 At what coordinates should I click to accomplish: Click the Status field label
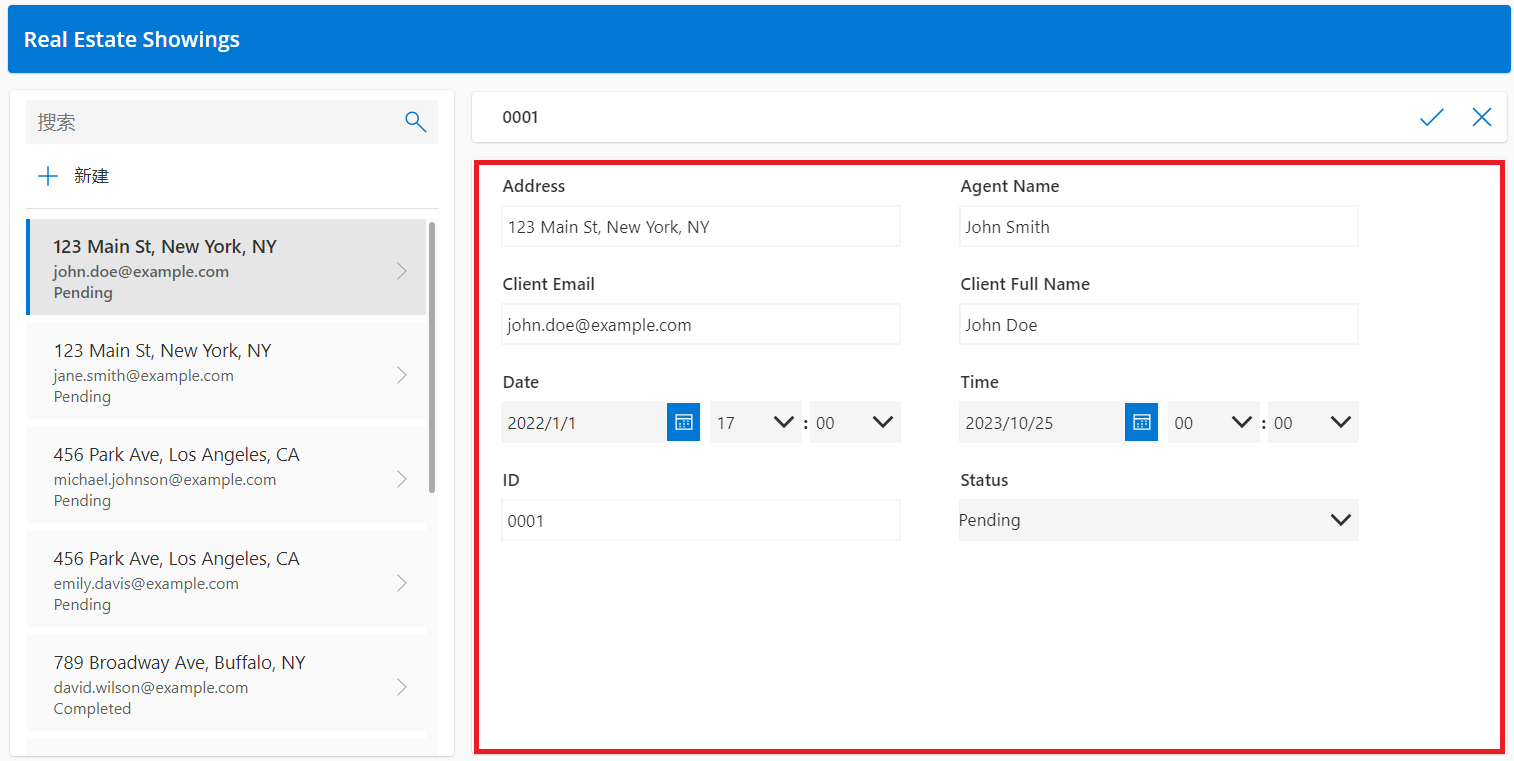coord(984,480)
